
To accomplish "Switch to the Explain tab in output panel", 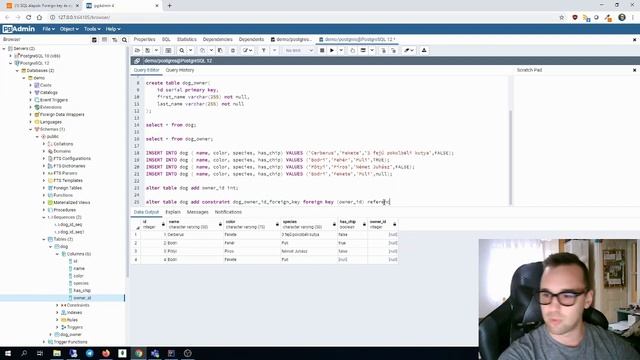I will (173, 212).
